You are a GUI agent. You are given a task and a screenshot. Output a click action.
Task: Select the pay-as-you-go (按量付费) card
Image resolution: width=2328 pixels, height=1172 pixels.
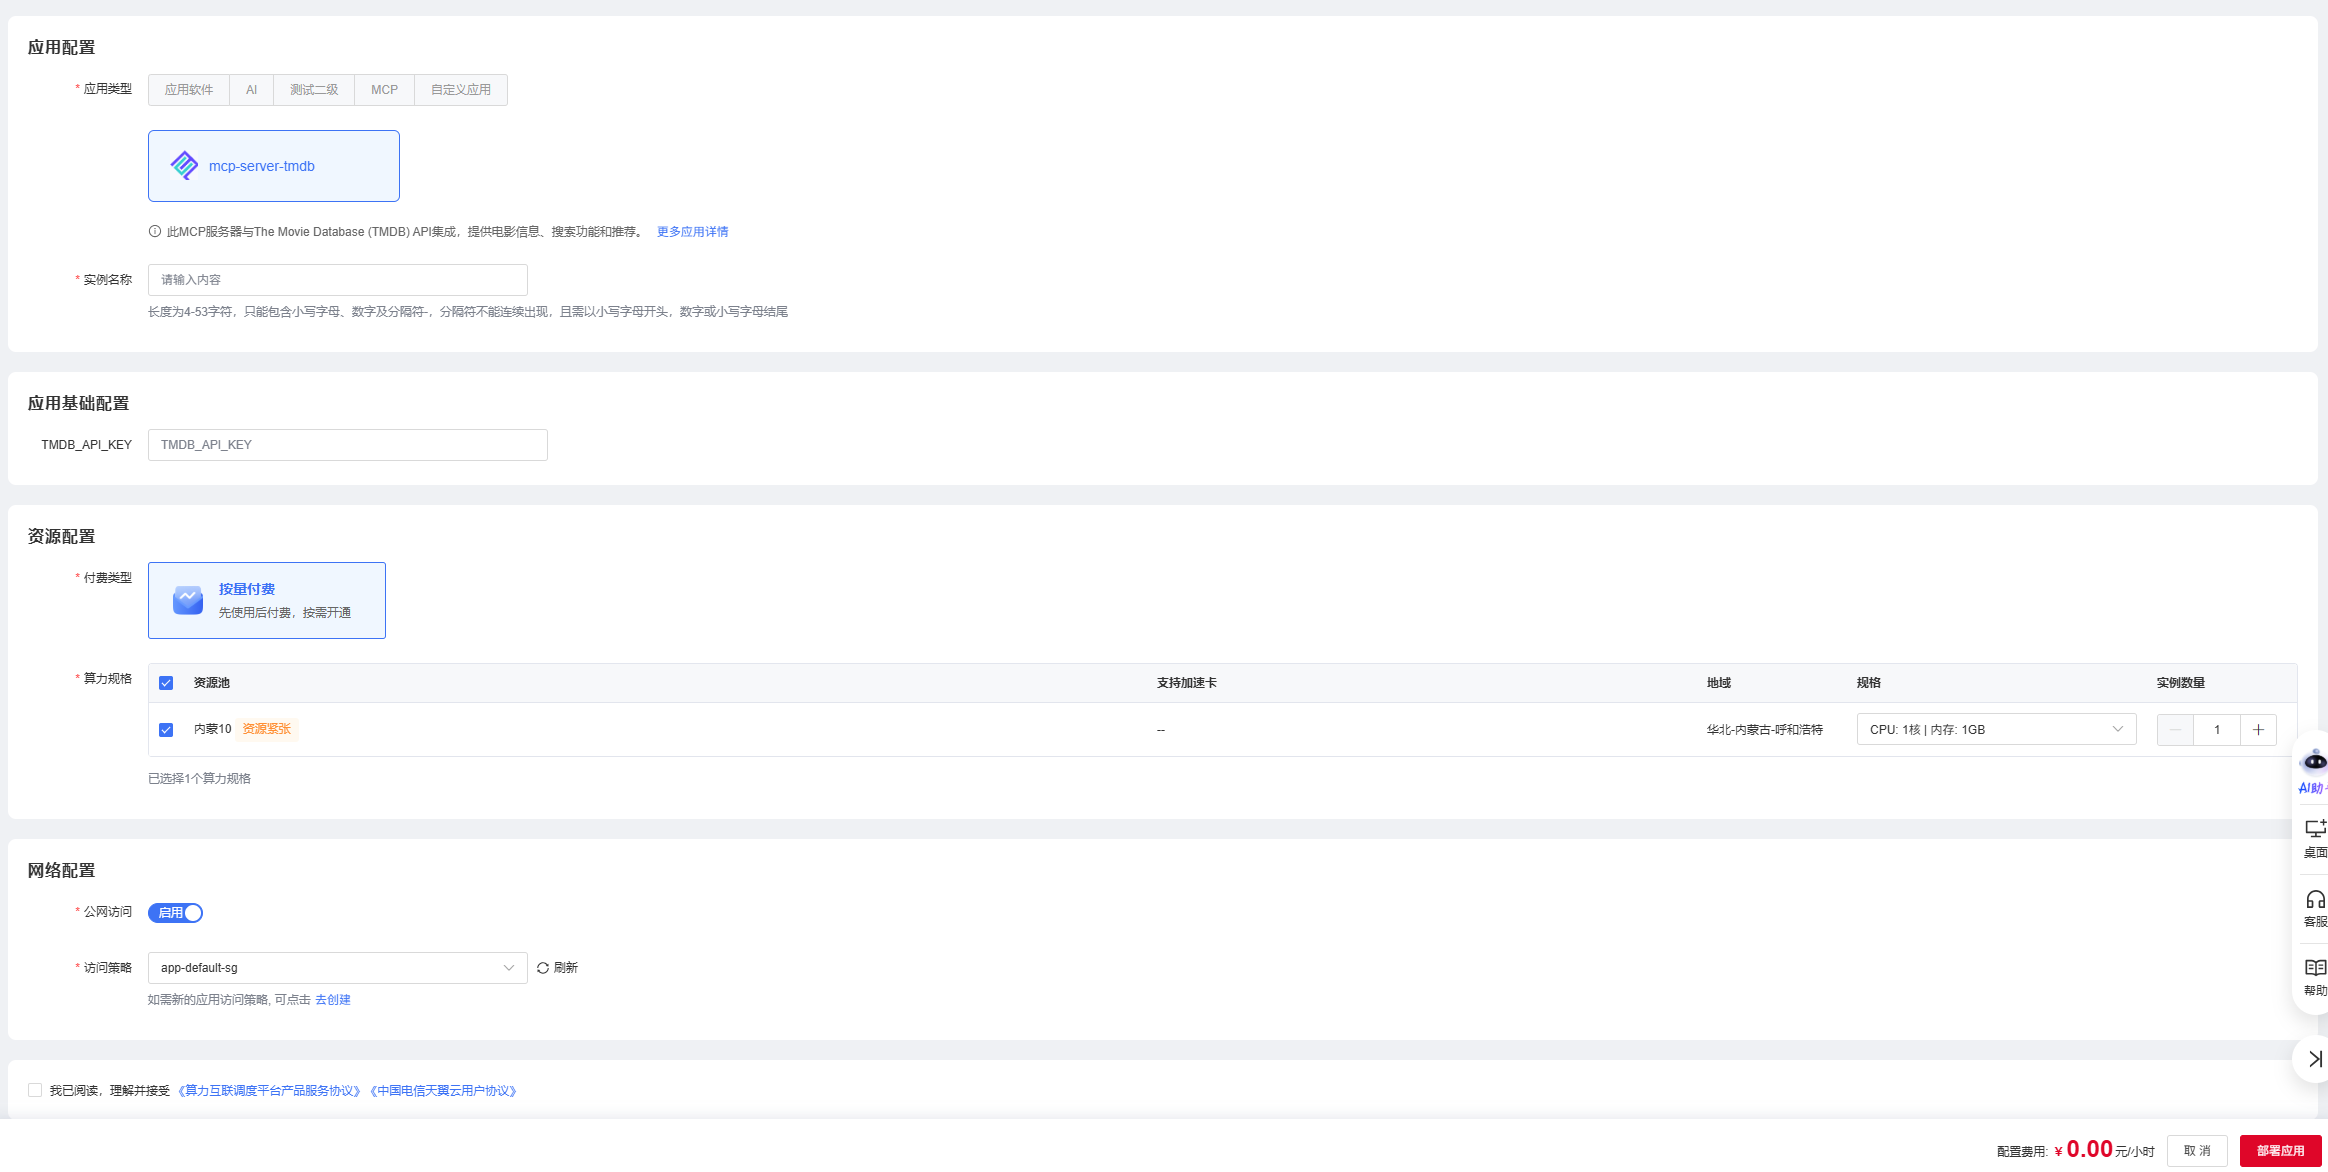pos(267,600)
